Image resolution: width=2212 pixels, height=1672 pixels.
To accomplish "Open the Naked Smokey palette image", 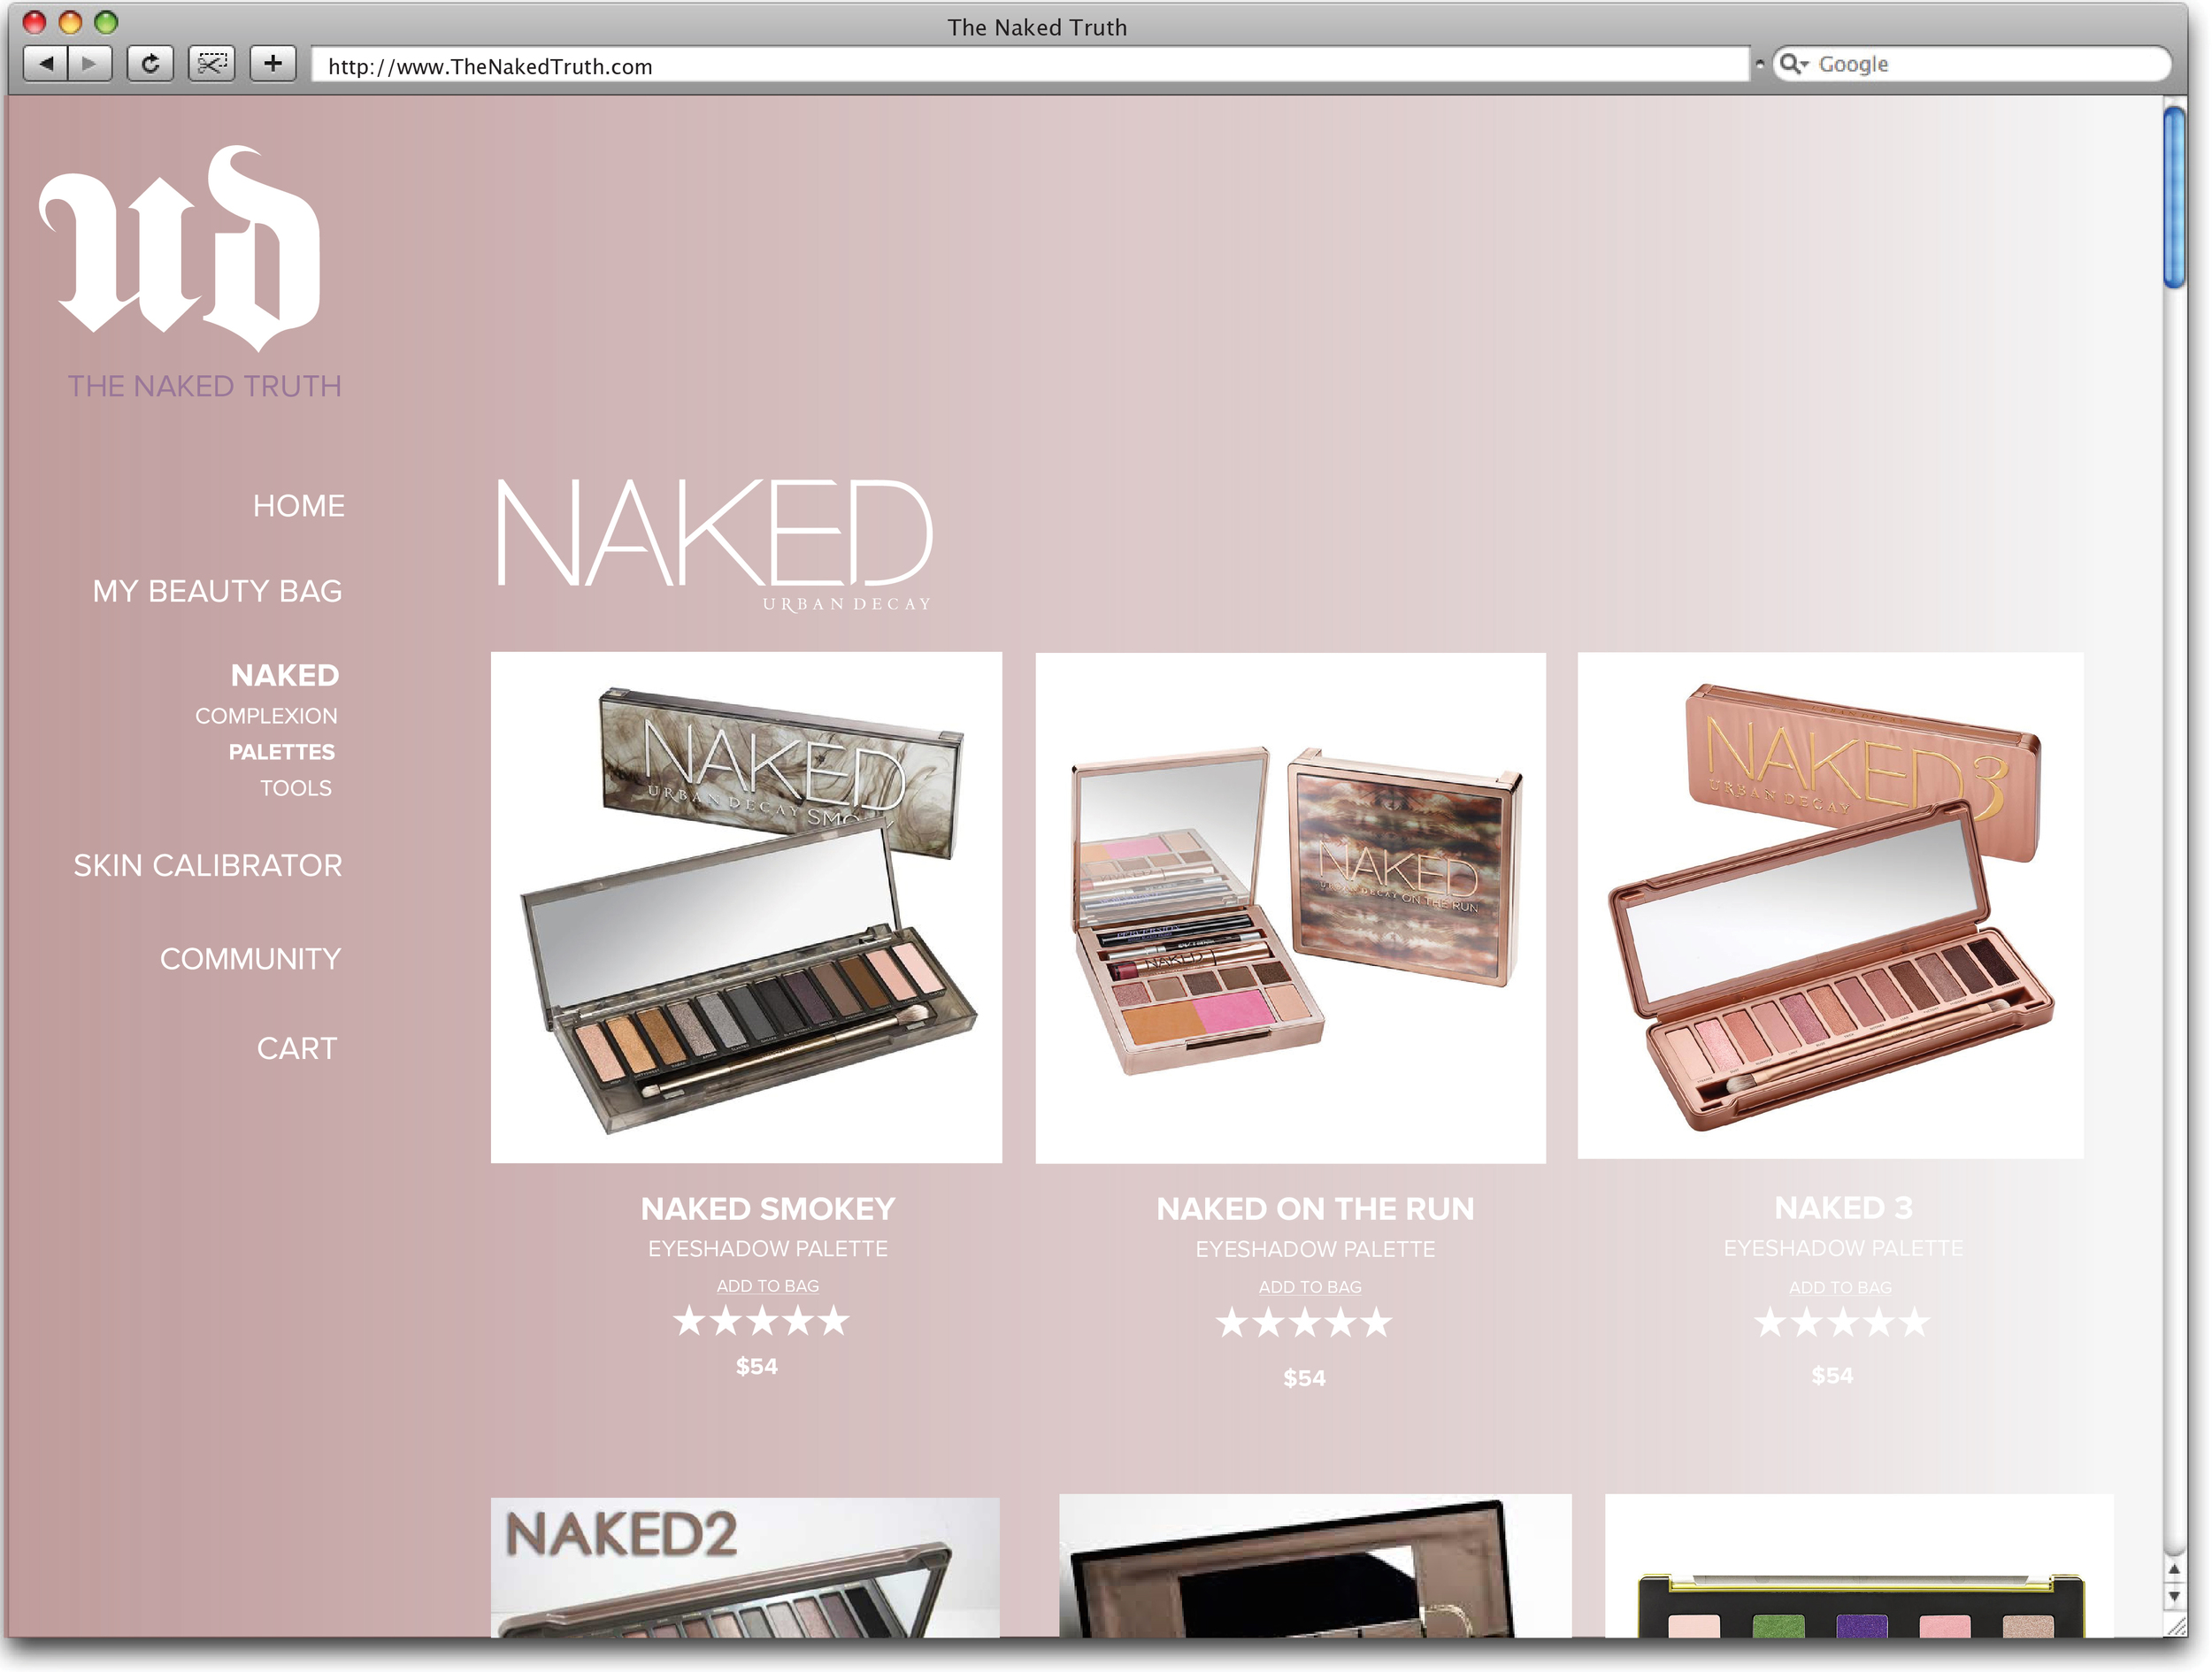I will (x=746, y=907).
